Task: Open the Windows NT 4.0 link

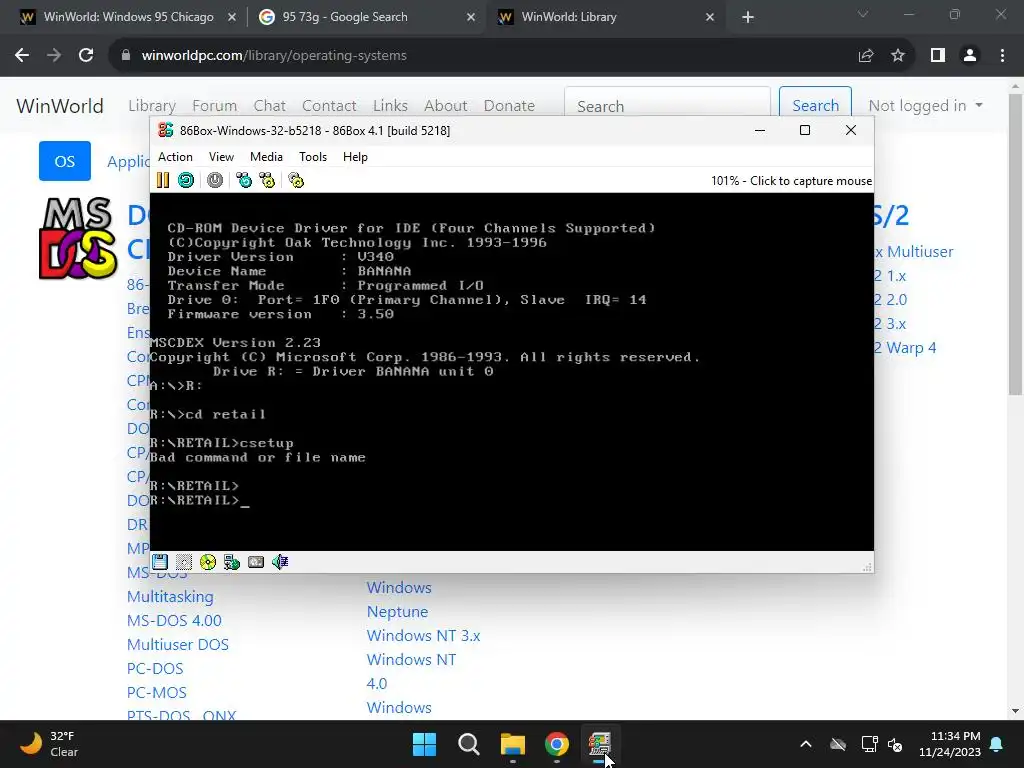Action: (x=411, y=671)
